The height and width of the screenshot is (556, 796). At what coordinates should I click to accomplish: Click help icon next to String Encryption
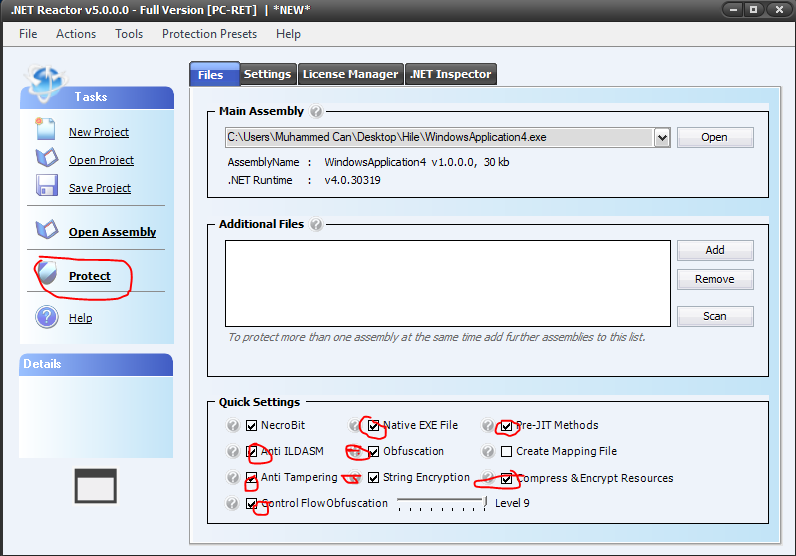[354, 477]
